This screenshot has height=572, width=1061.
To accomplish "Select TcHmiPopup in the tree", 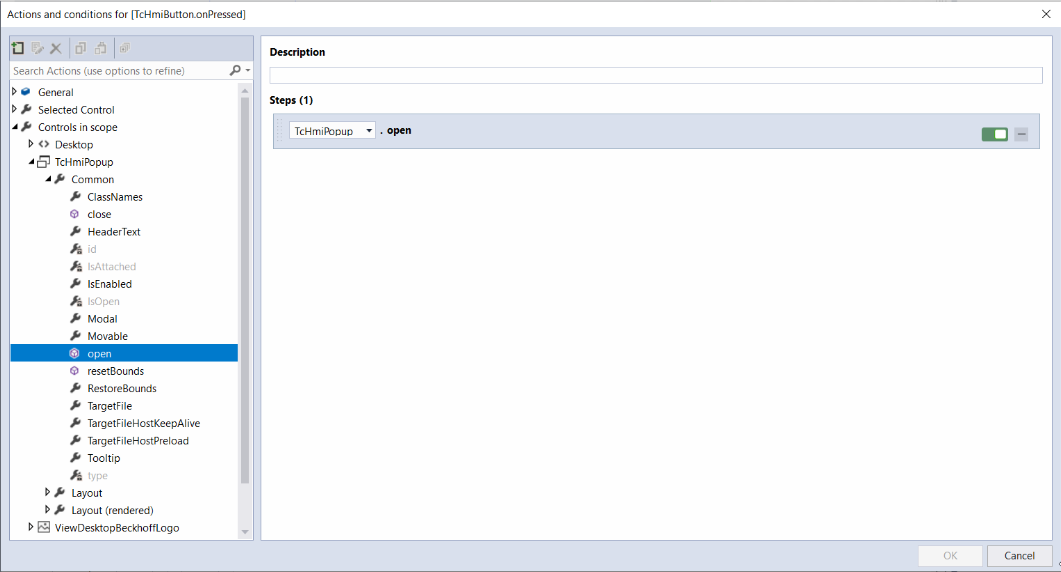I will click(84, 162).
